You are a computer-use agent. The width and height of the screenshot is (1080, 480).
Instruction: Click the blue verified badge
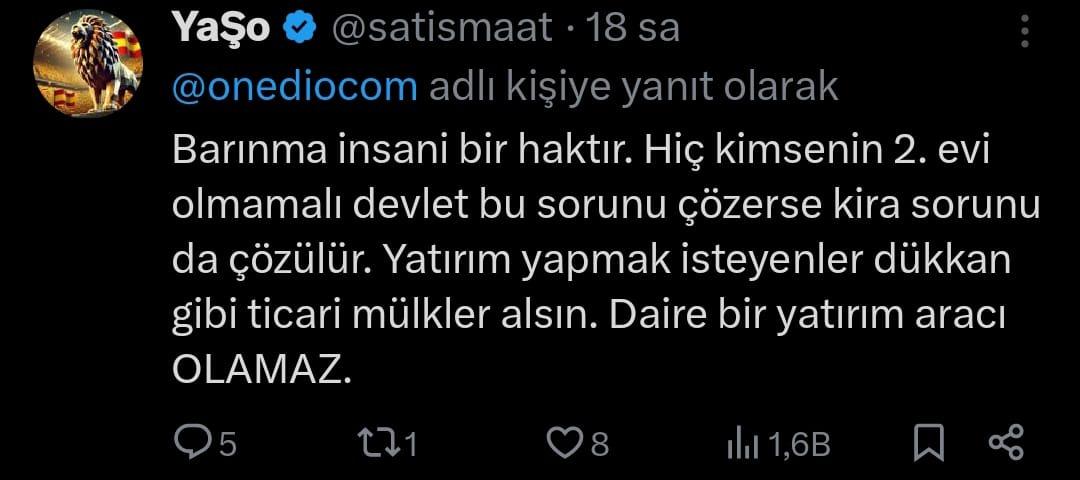300,30
